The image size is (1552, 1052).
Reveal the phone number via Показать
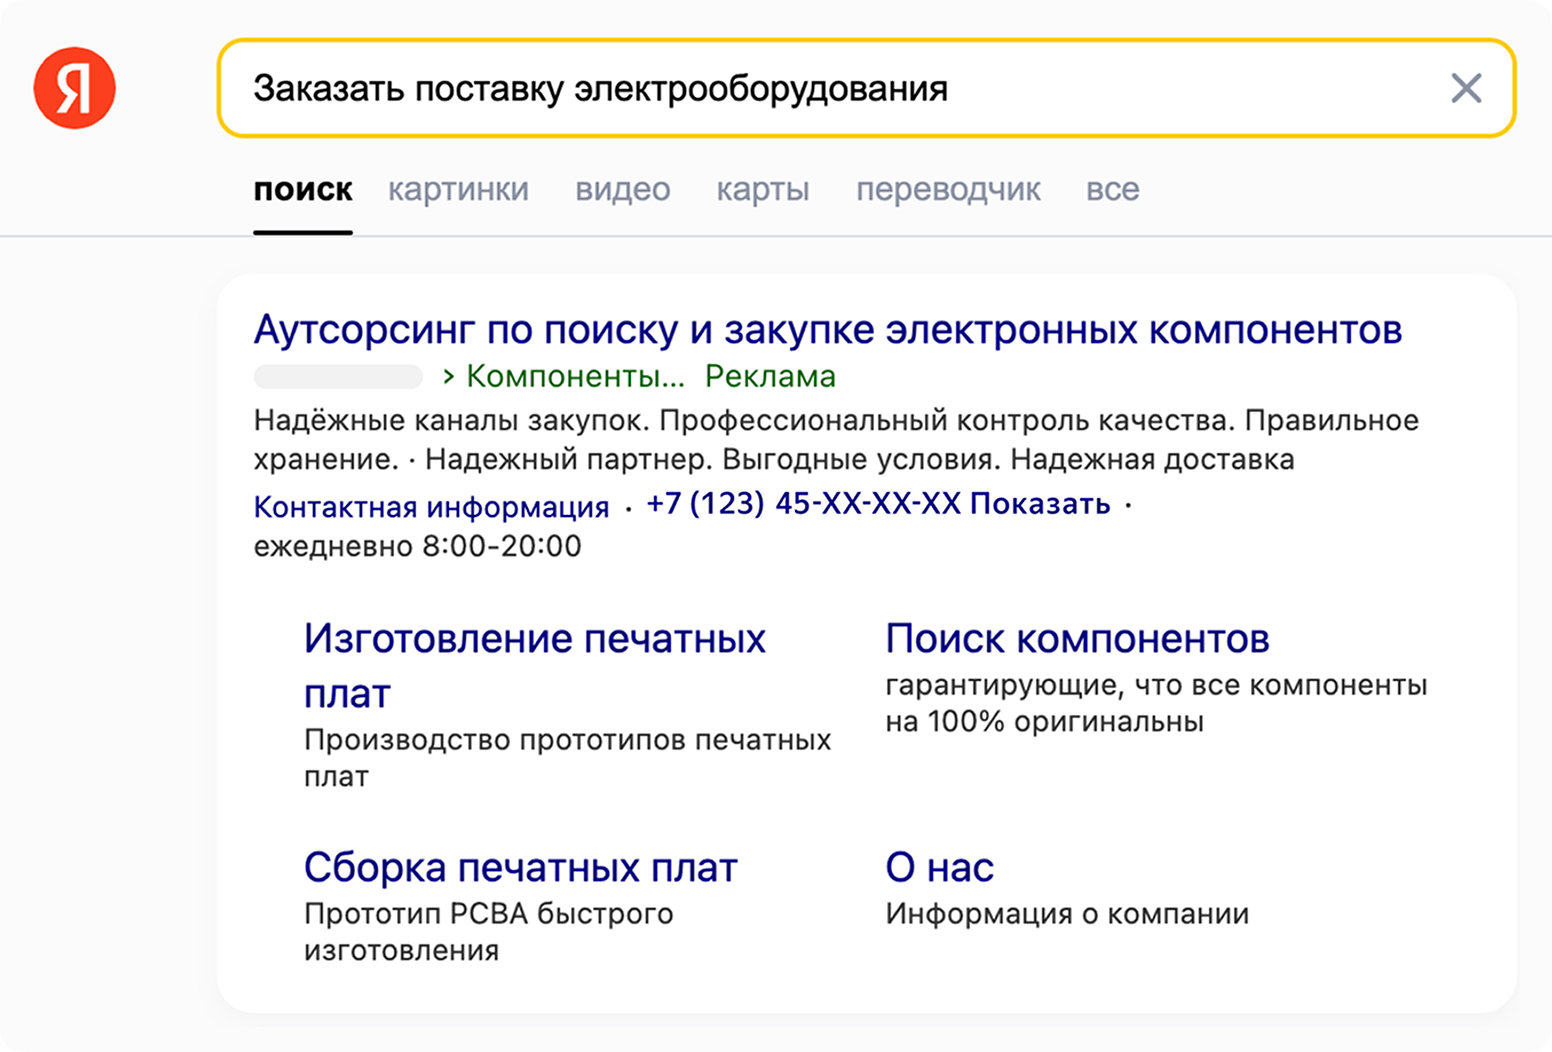click(x=1040, y=503)
